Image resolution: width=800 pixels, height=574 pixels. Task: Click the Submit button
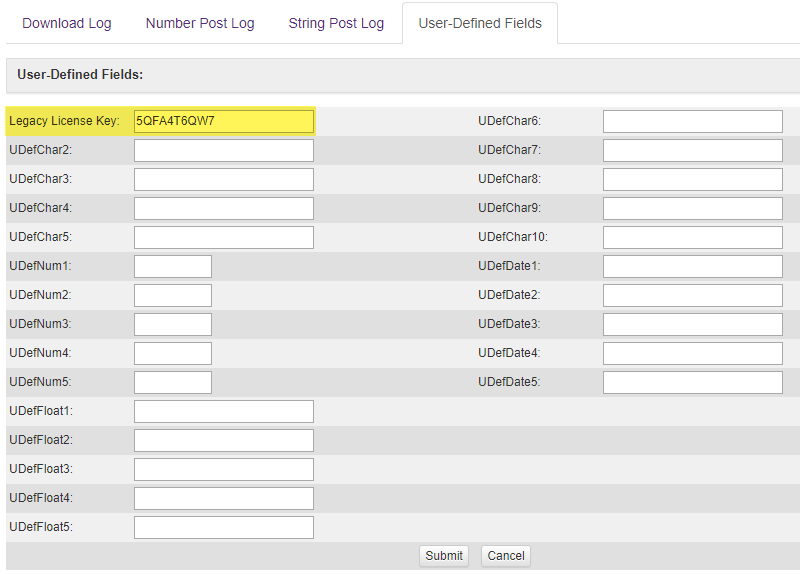coord(444,556)
